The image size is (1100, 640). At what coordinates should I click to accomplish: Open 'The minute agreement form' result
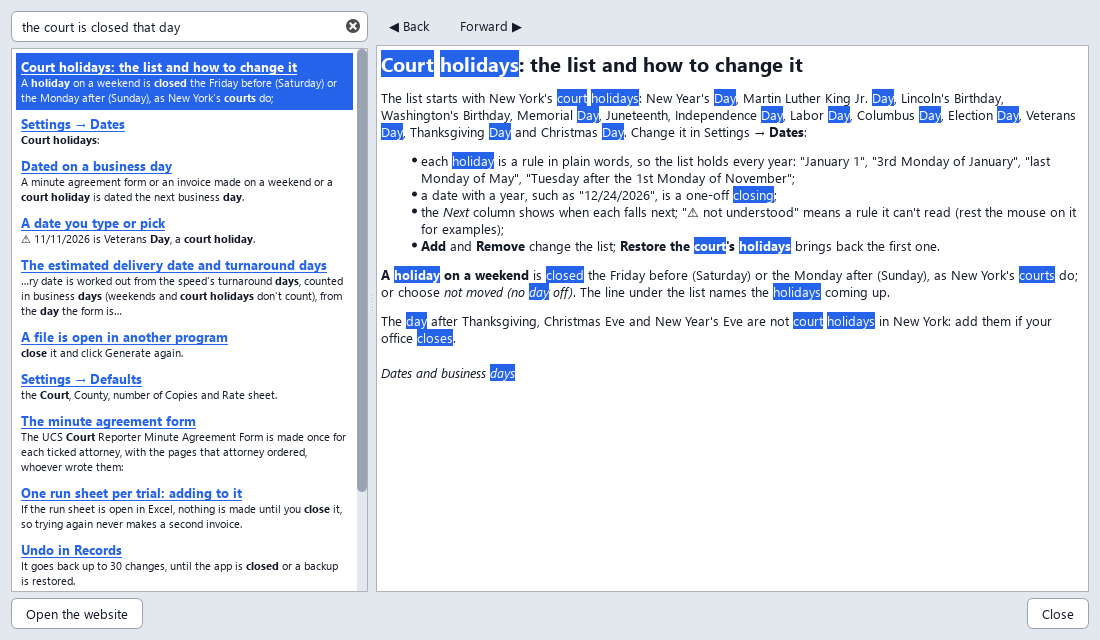(x=108, y=422)
